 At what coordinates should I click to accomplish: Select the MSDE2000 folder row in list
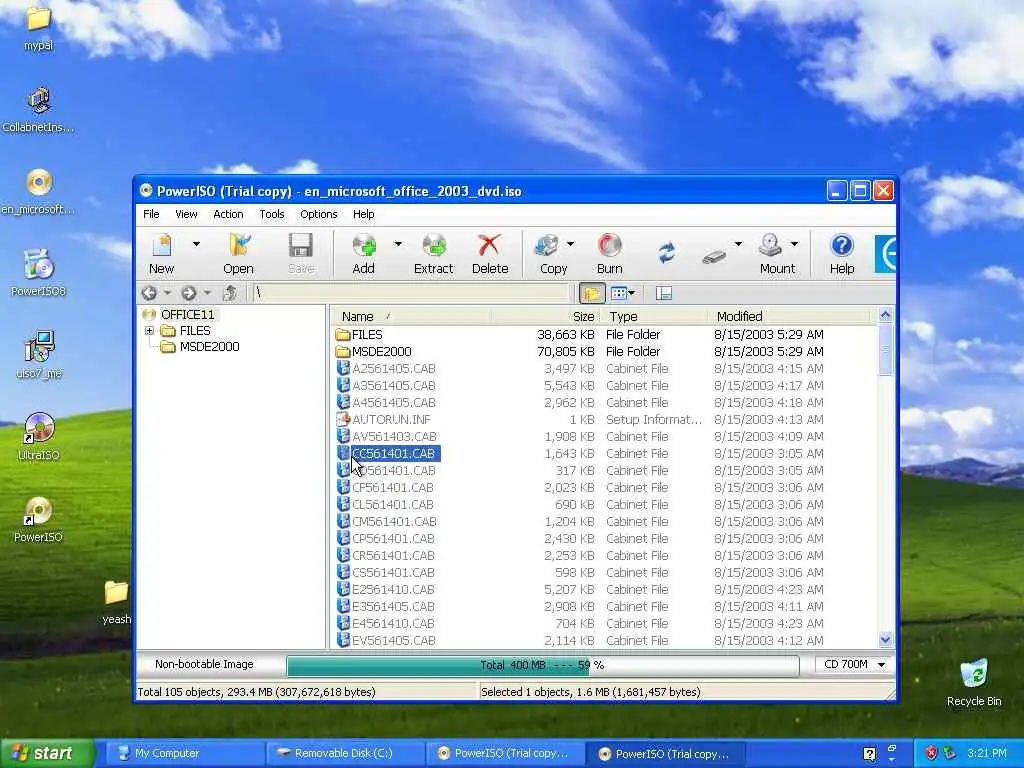click(x=605, y=351)
